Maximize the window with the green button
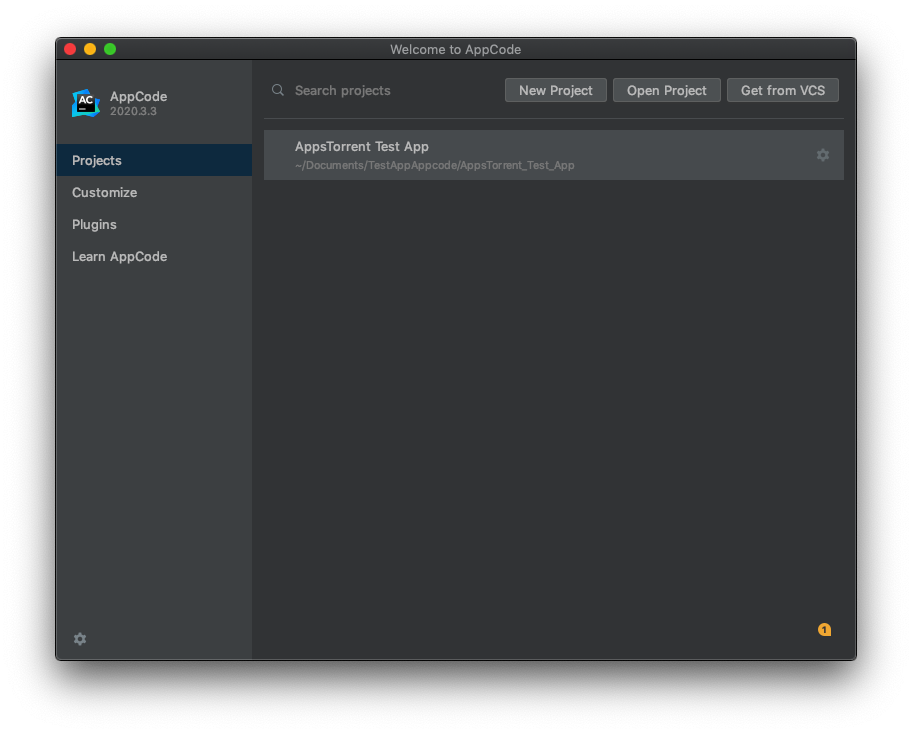This screenshot has width=912, height=734. 110,49
